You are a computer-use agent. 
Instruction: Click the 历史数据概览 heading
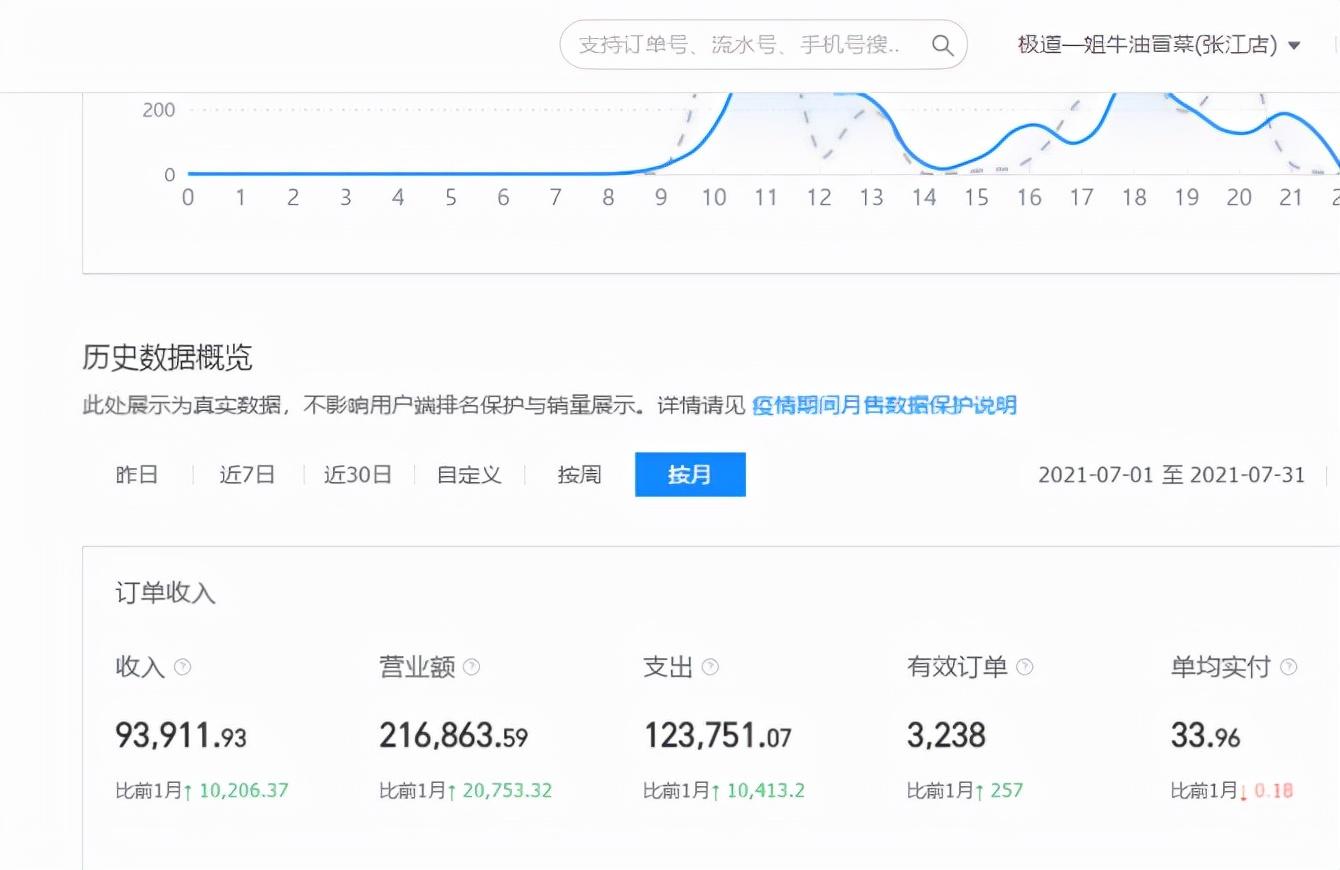click(167, 357)
